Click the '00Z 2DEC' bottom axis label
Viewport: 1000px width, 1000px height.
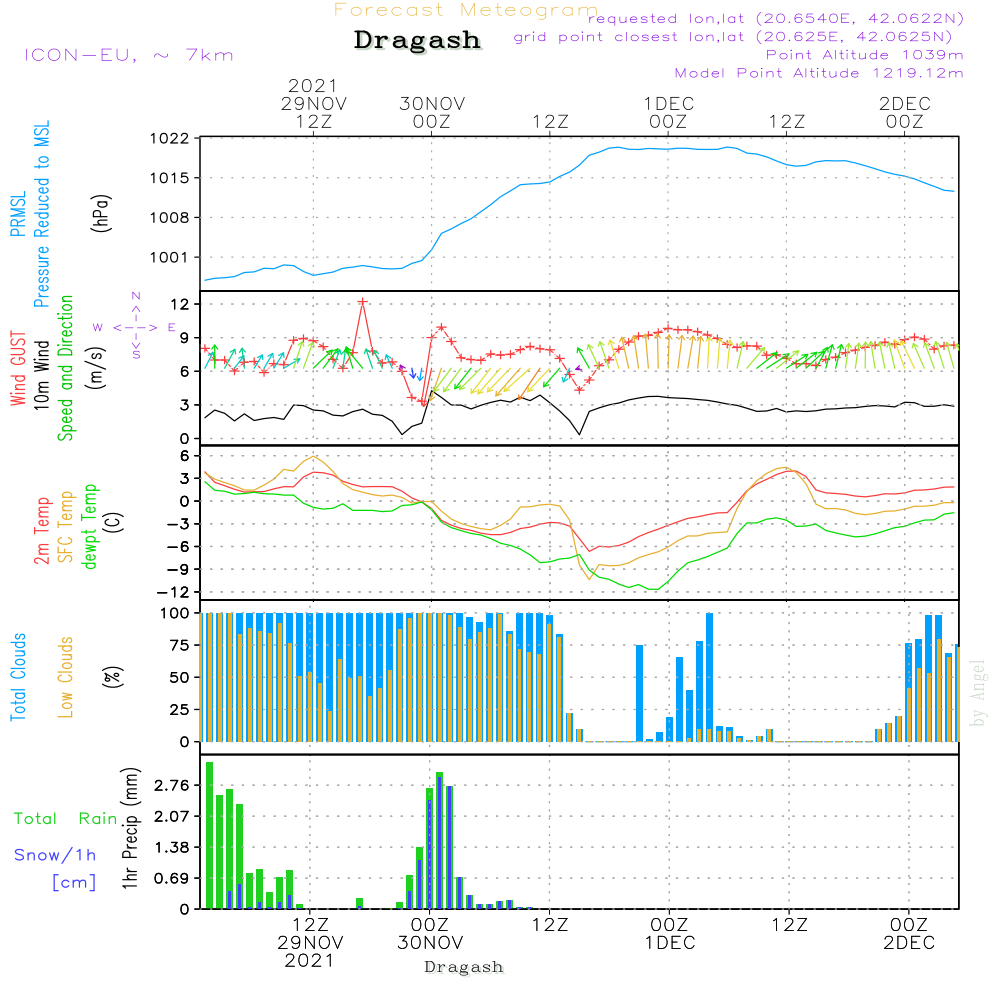click(x=909, y=934)
